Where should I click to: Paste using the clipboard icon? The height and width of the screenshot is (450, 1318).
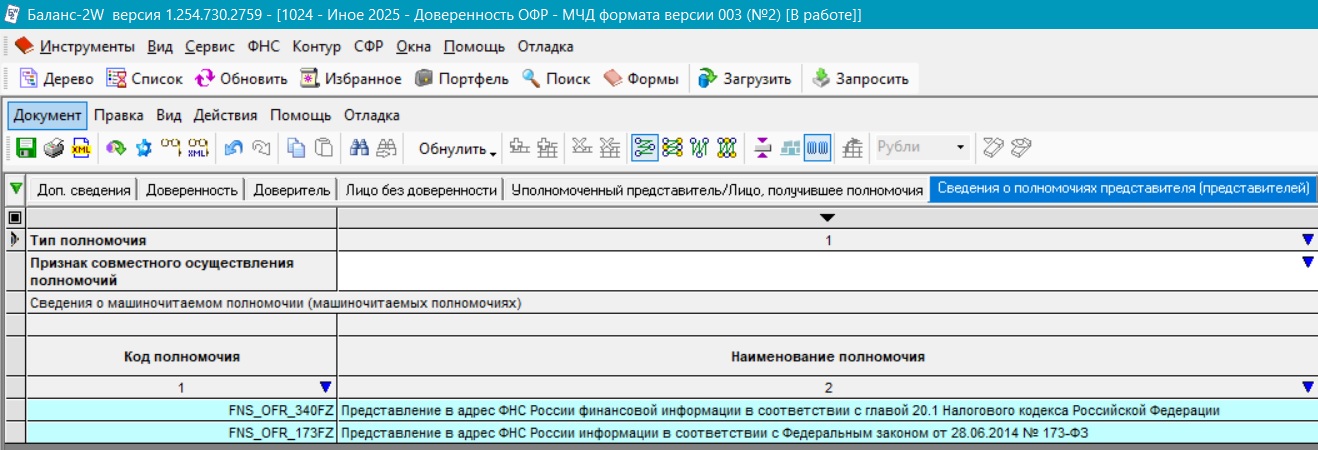pyautogui.click(x=323, y=148)
